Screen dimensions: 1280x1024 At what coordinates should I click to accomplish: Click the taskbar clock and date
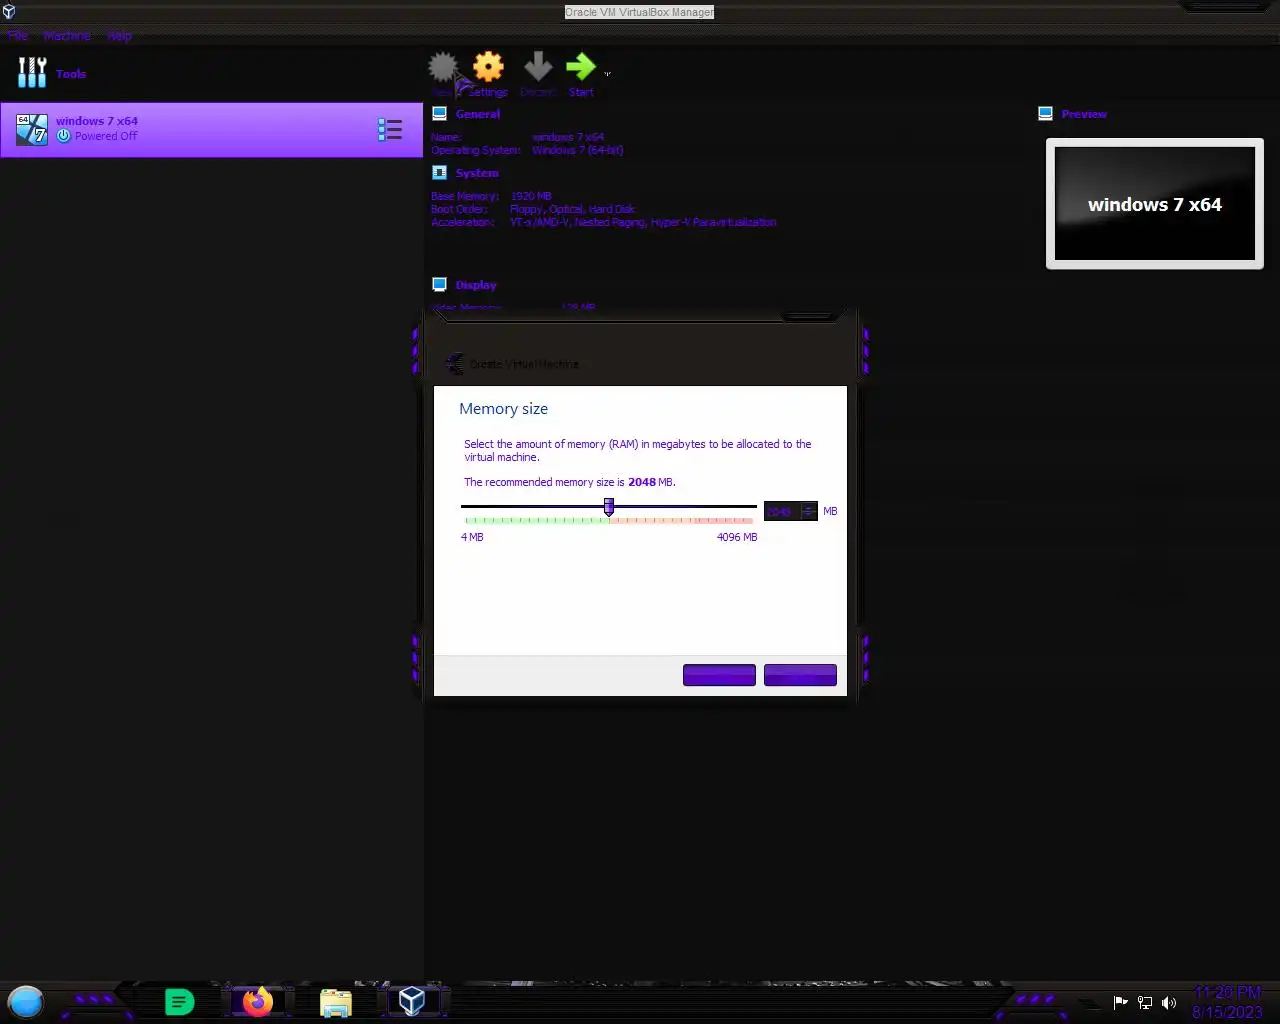pos(1227,1002)
